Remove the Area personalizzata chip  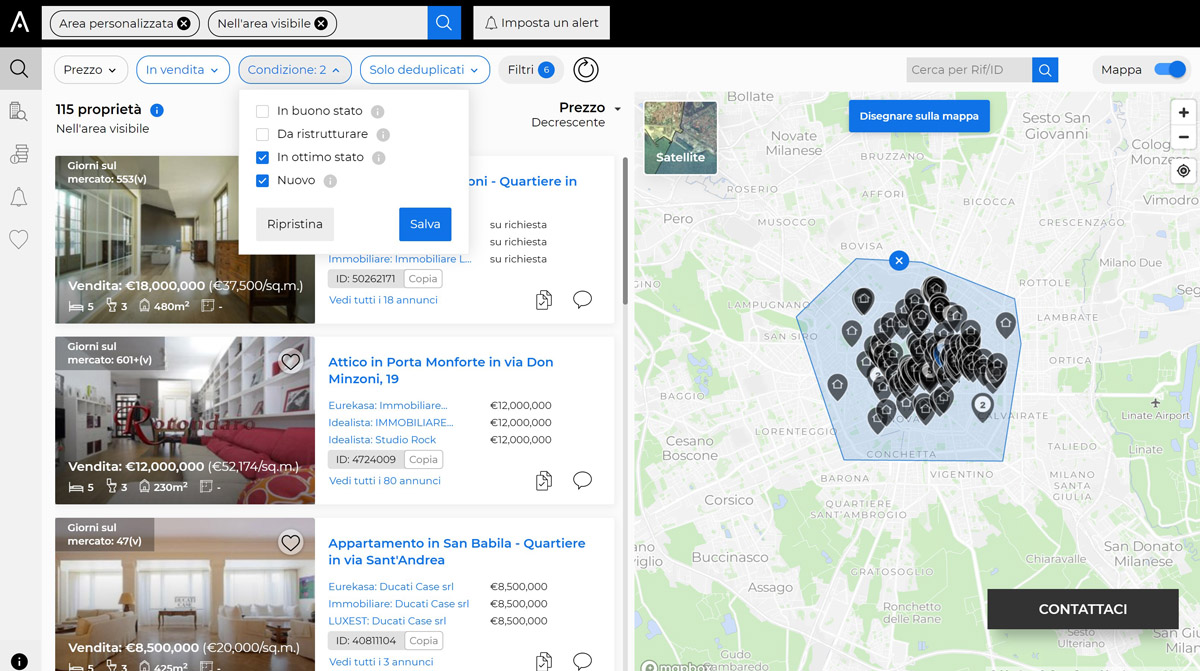coord(184,23)
